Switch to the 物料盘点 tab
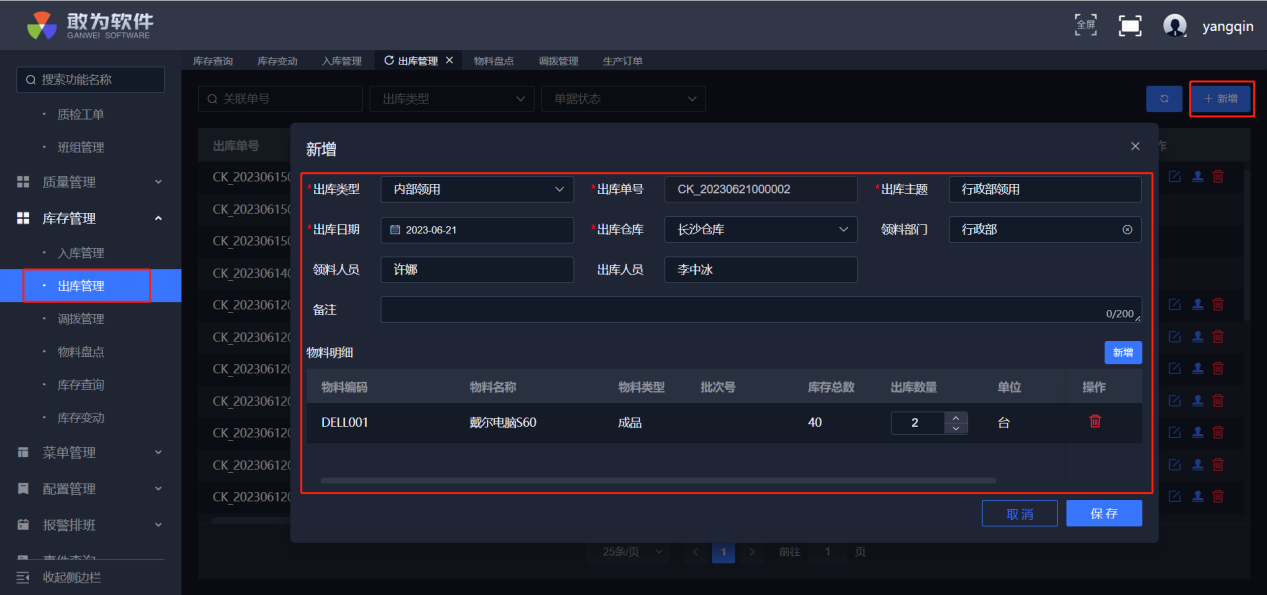This screenshot has height=595, width=1267. pos(493,61)
